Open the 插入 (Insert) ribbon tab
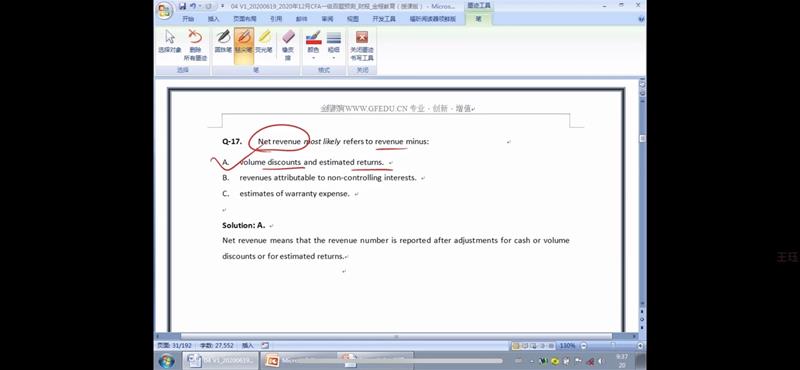Viewport: 800px width, 370px height. 213,19
